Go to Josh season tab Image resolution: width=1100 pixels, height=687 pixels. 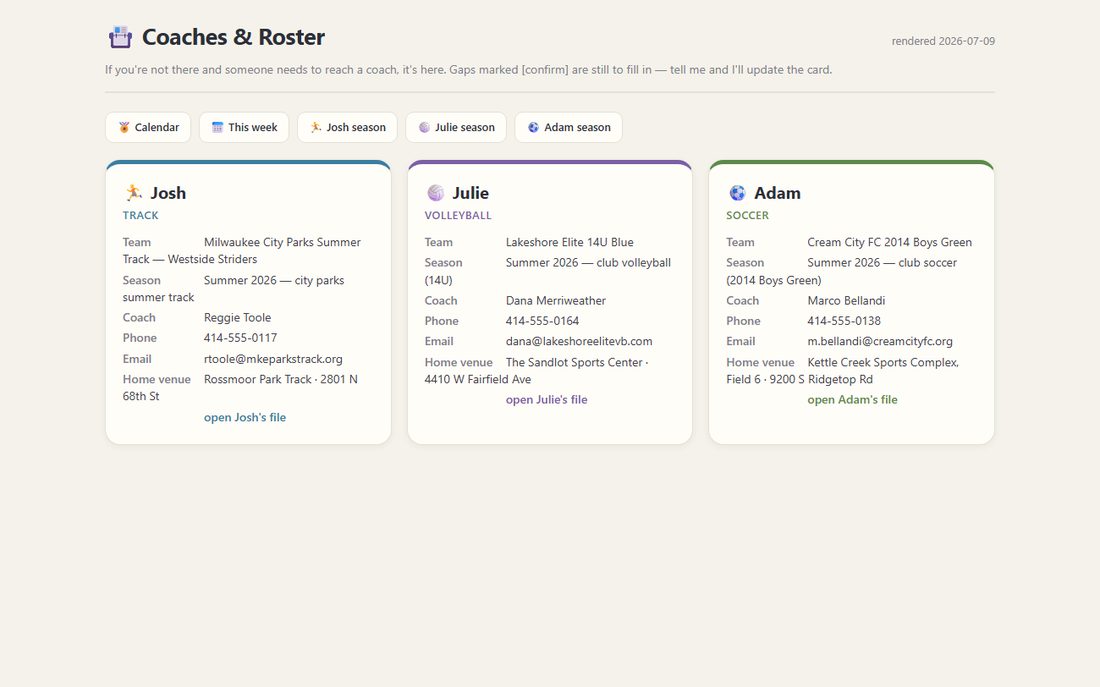(x=347, y=127)
